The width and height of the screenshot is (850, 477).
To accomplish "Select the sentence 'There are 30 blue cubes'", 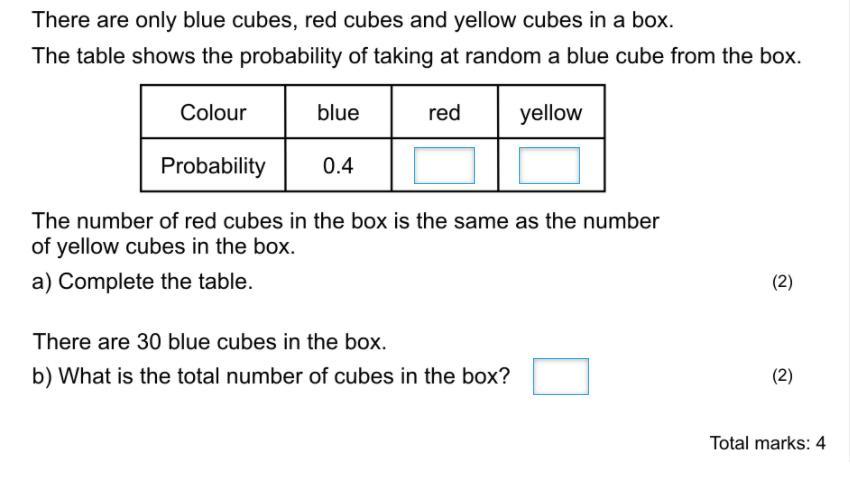I will 210,342.
